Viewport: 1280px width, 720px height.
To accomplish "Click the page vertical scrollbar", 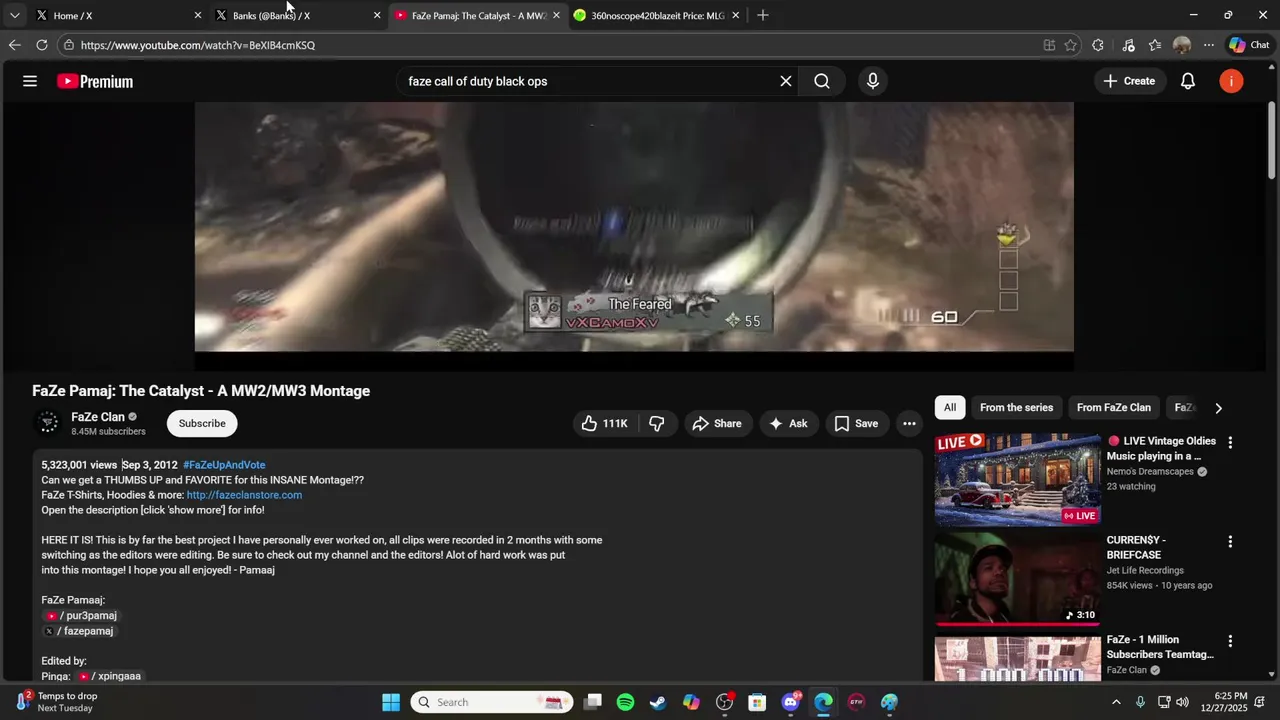I will click(x=1272, y=140).
